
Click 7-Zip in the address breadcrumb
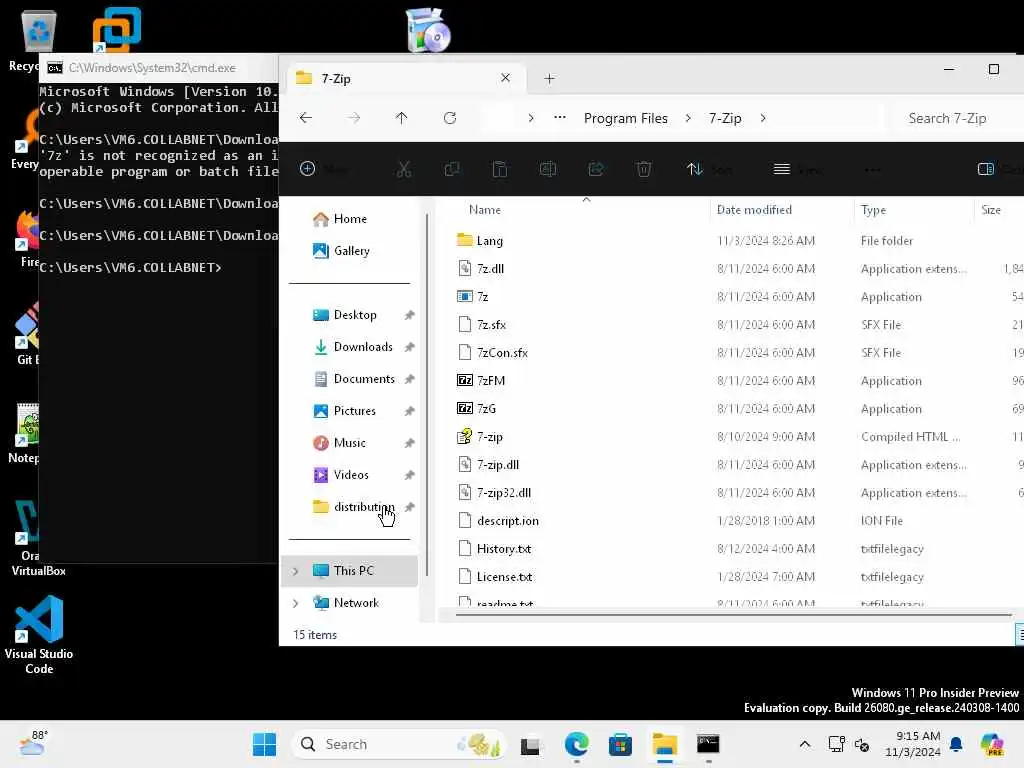(725, 118)
